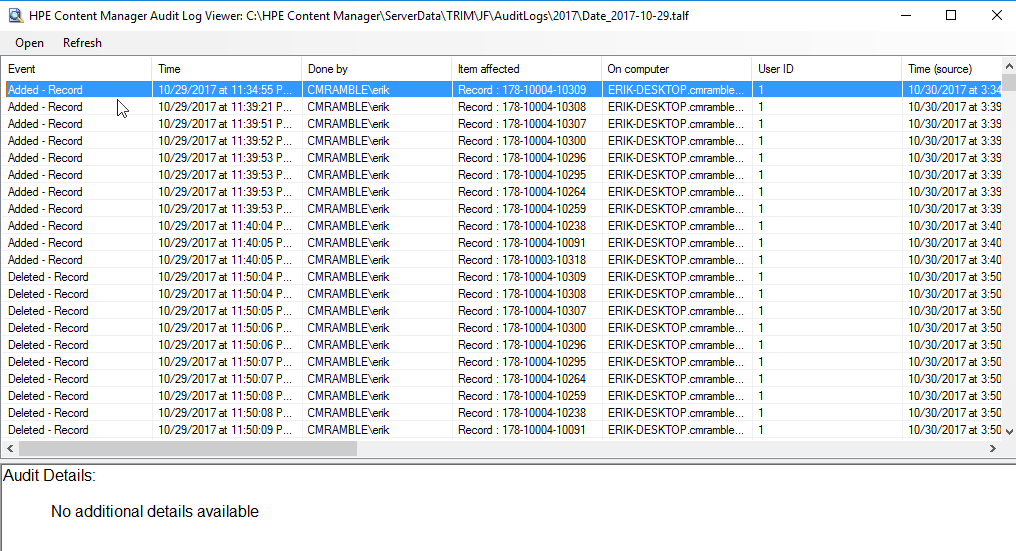Select the Deleted row for Record 178-10004-10091
Viewport: 1016px width, 551px height.
502,430
